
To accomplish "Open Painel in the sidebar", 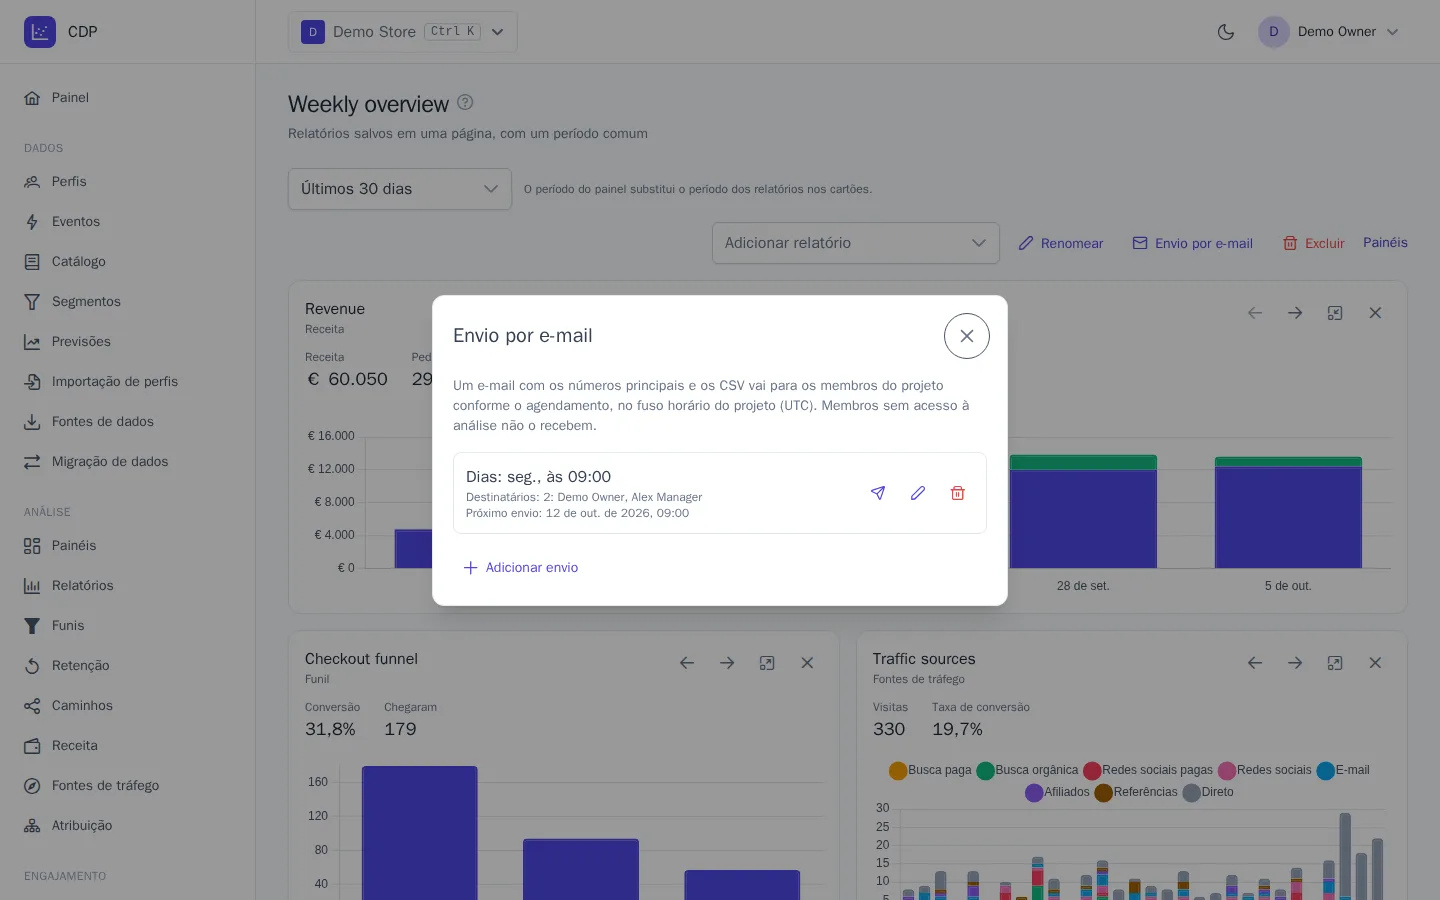I will point(128,97).
